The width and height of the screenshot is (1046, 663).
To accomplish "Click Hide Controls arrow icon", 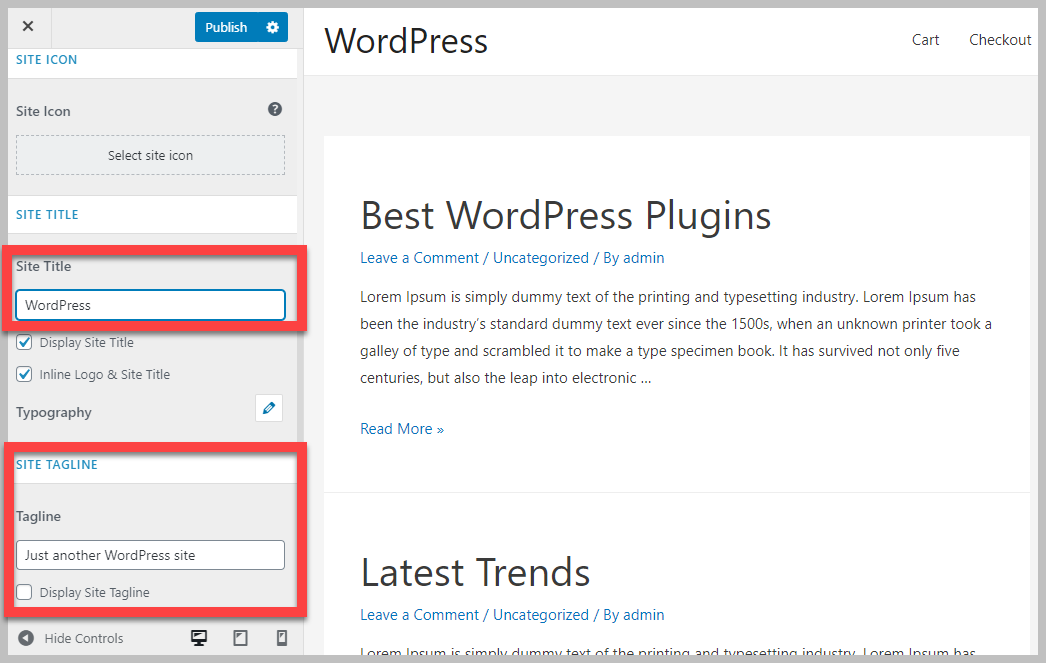I will pos(26,638).
